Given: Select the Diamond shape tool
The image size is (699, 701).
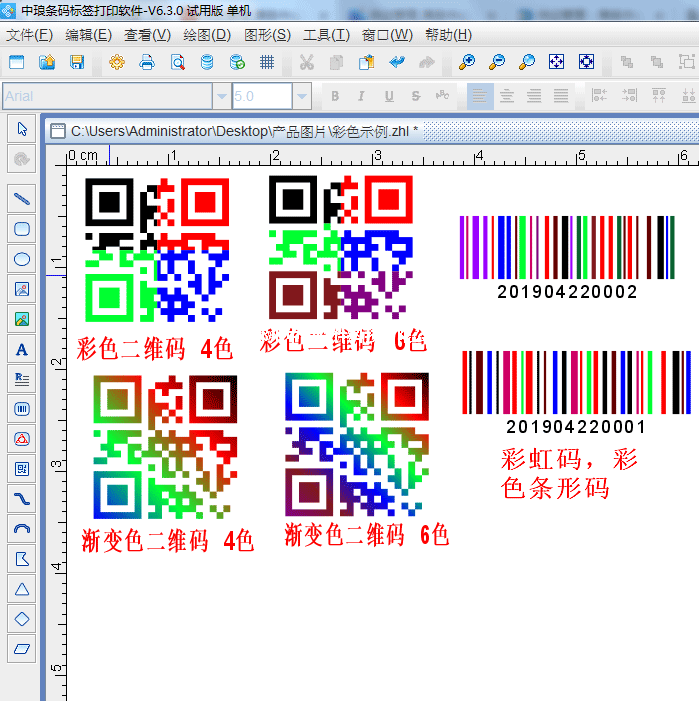Looking at the screenshot, I should coord(21,619).
